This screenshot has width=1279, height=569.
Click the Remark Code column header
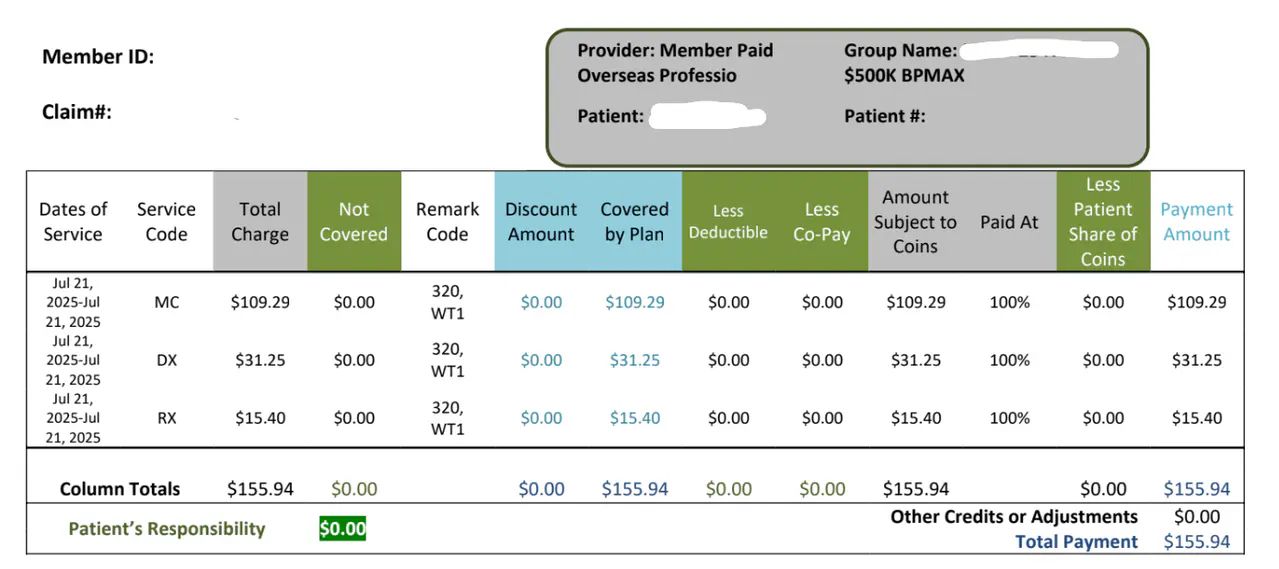[447, 222]
